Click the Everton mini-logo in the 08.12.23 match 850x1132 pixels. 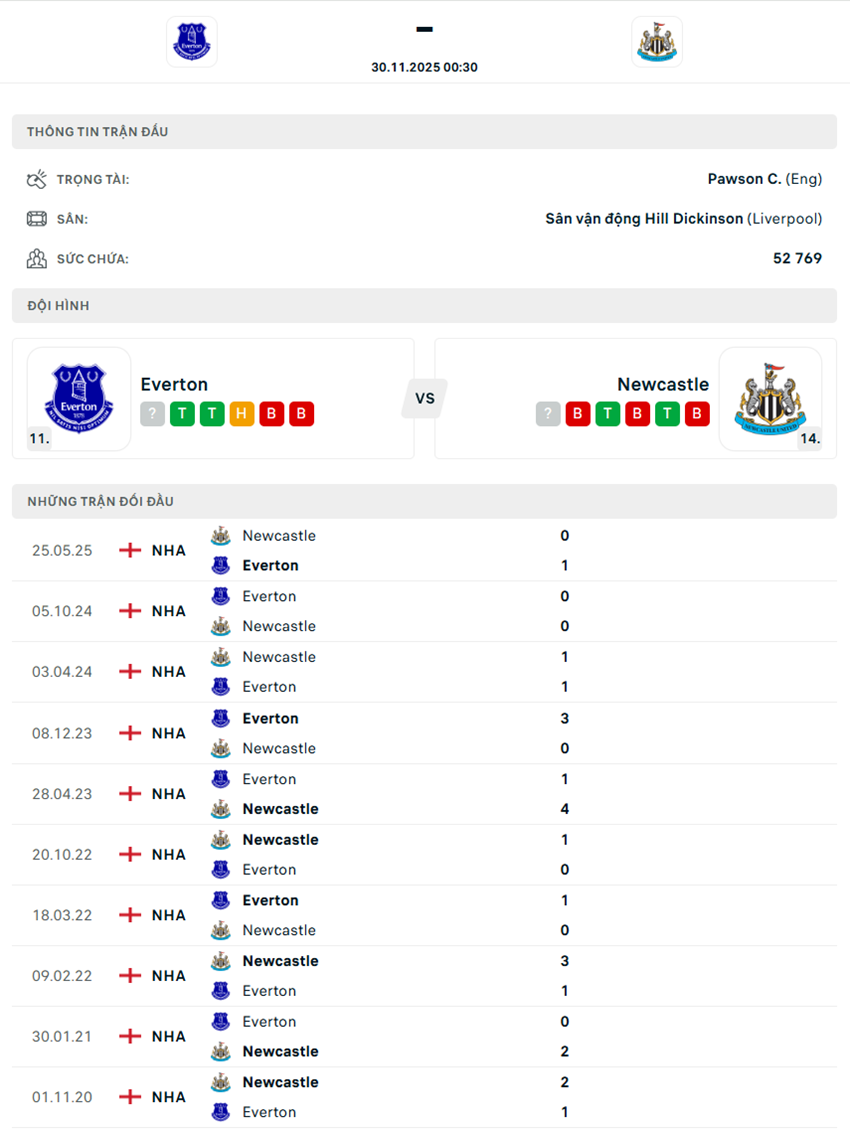(221, 718)
